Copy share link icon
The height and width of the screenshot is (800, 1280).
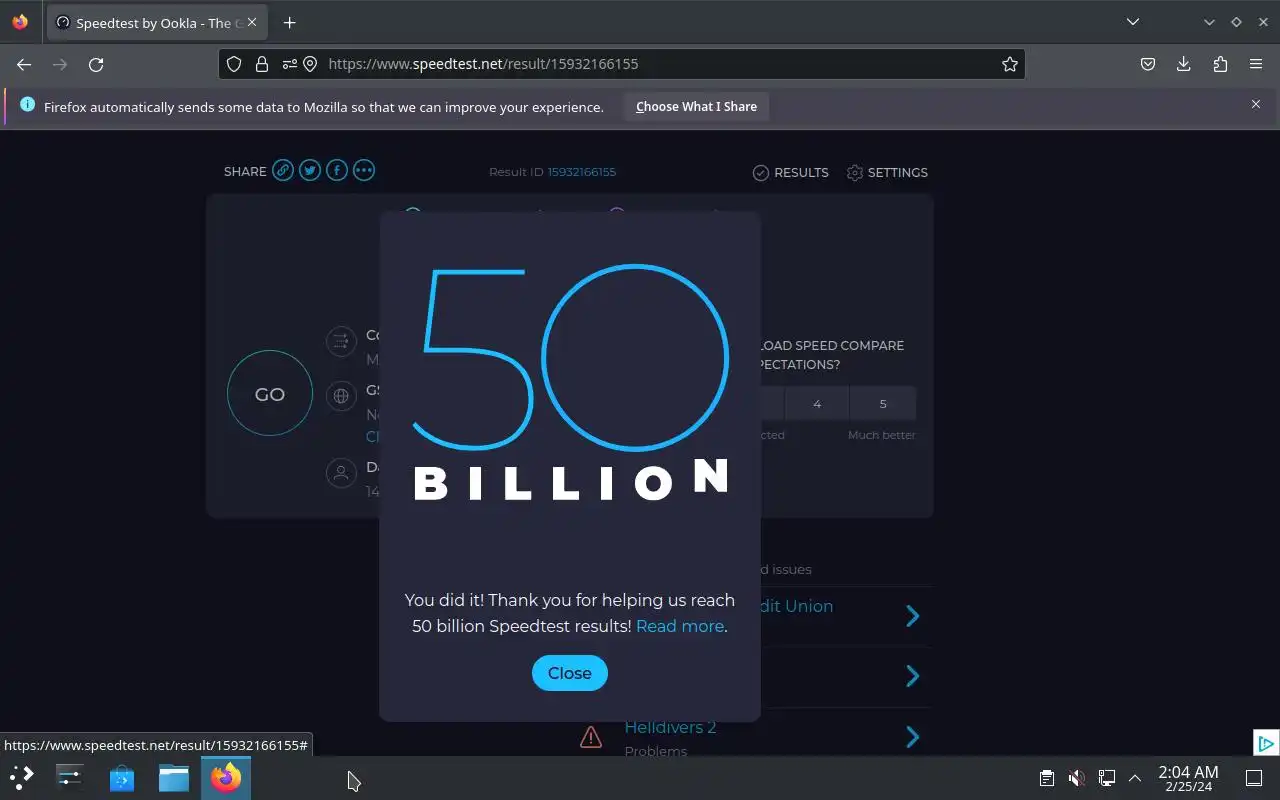[x=283, y=171]
